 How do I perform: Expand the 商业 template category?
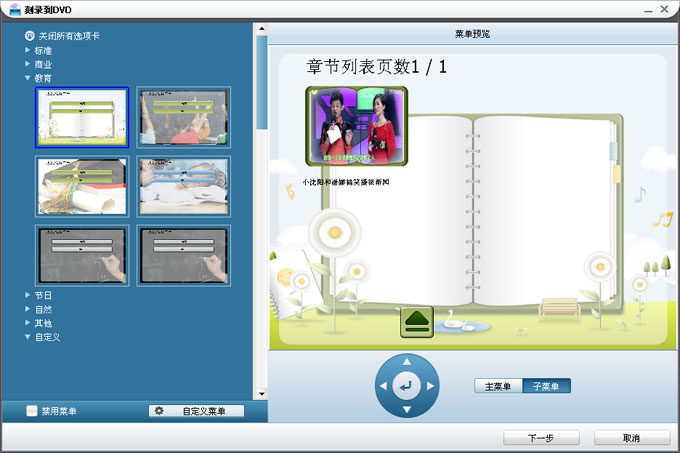click(x=28, y=64)
